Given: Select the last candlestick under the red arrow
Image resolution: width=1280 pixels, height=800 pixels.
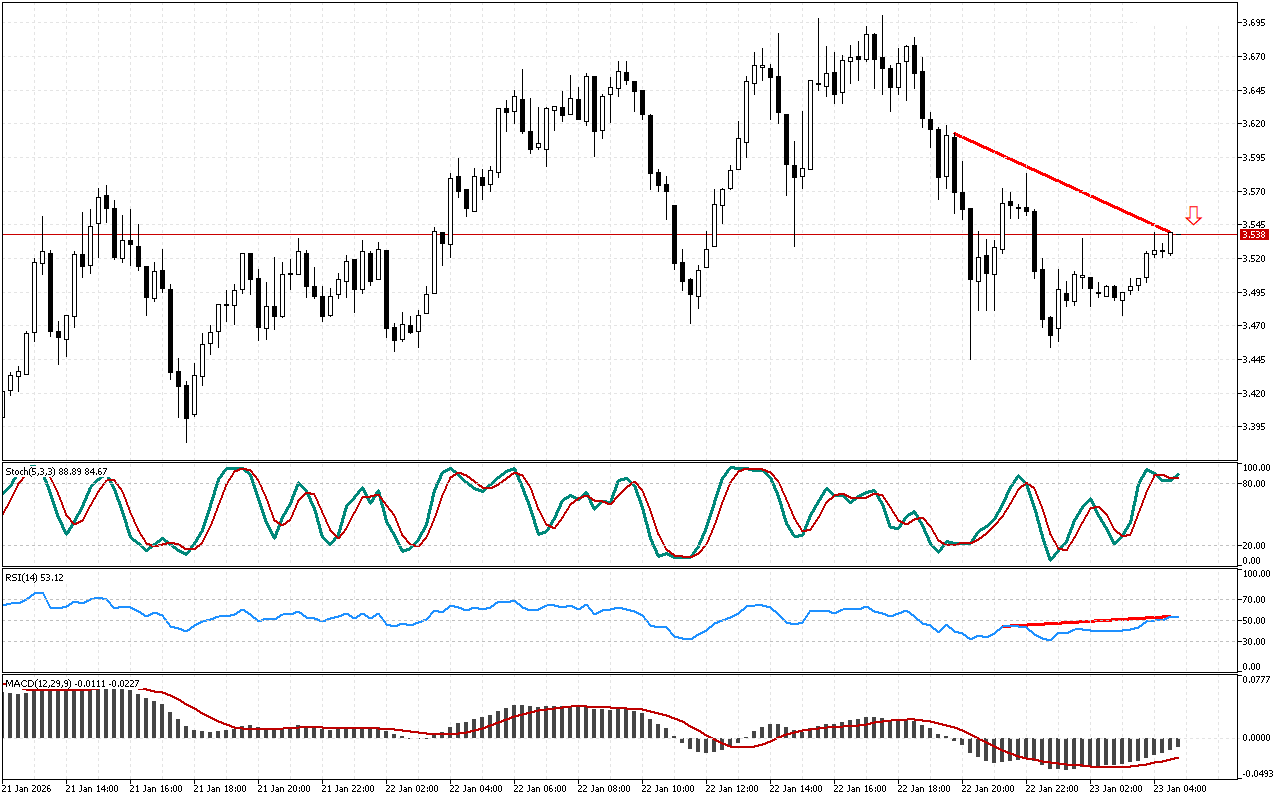Looking at the screenshot, I should [1171, 243].
